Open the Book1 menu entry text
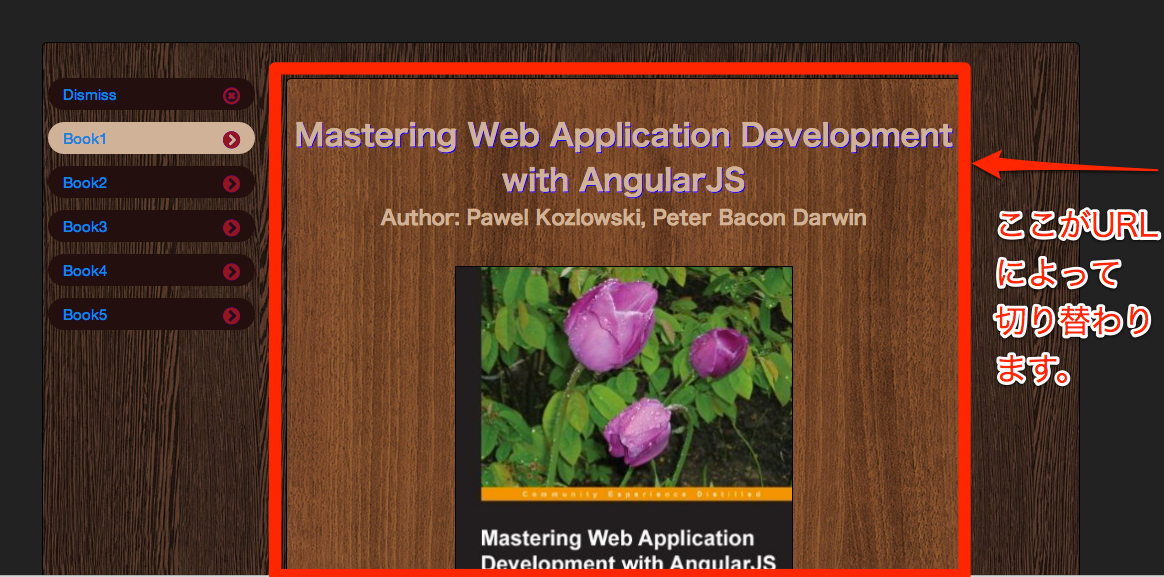 (x=84, y=139)
